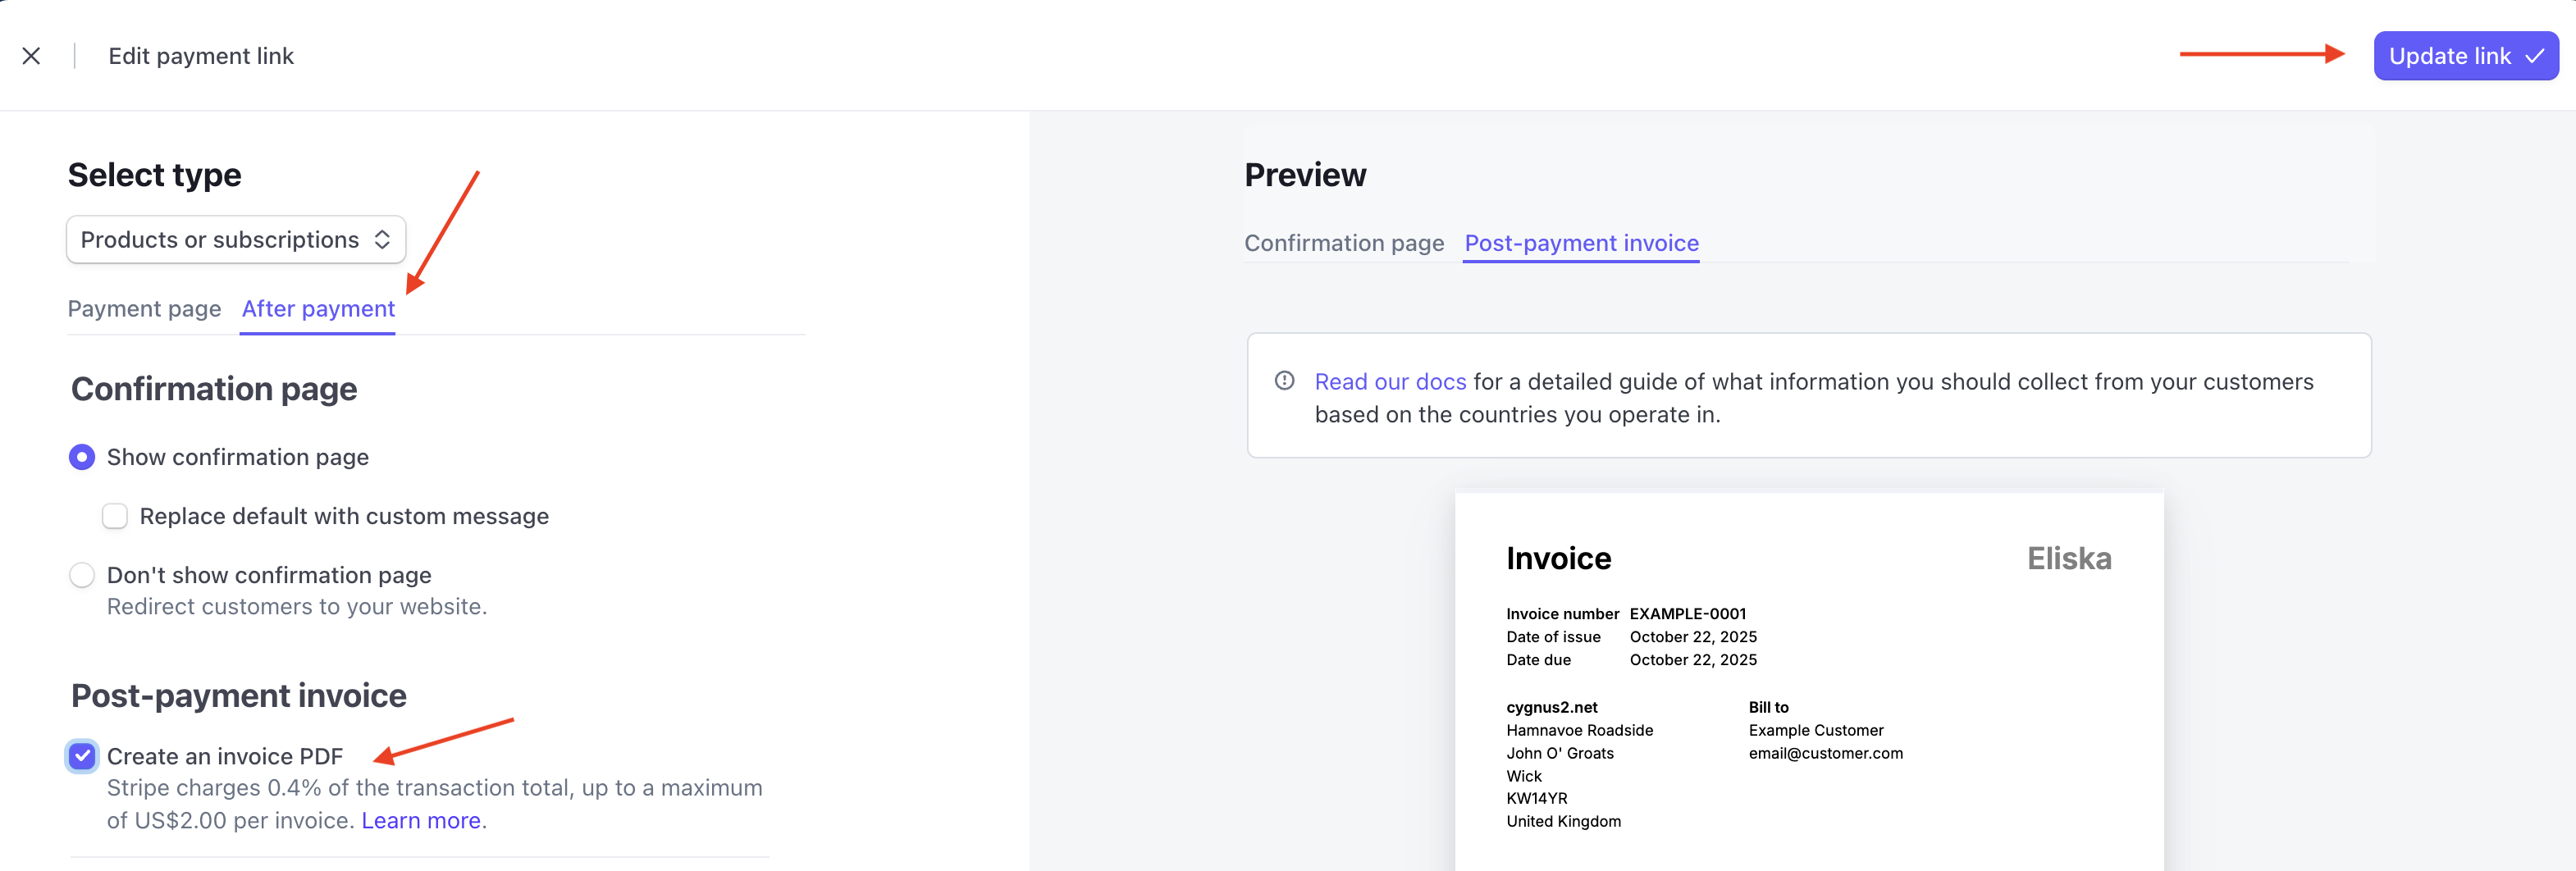
Task: Open the Products or subscriptions type dropdown
Action: tap(235, 240)
